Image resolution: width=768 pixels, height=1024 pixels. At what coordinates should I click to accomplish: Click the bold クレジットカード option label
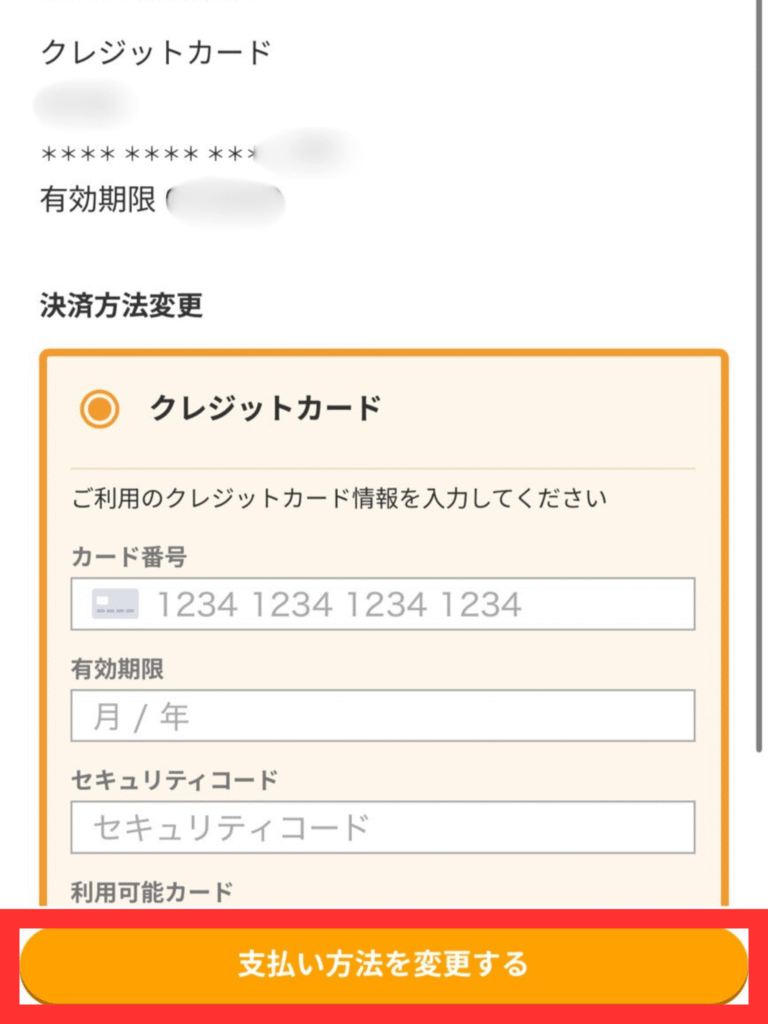click(265, 408)
